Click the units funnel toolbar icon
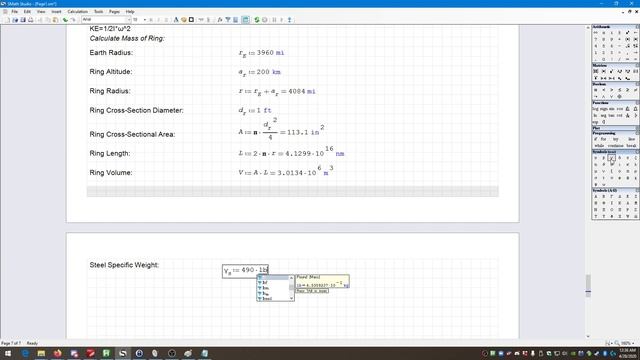 click(x=228, y=20)
